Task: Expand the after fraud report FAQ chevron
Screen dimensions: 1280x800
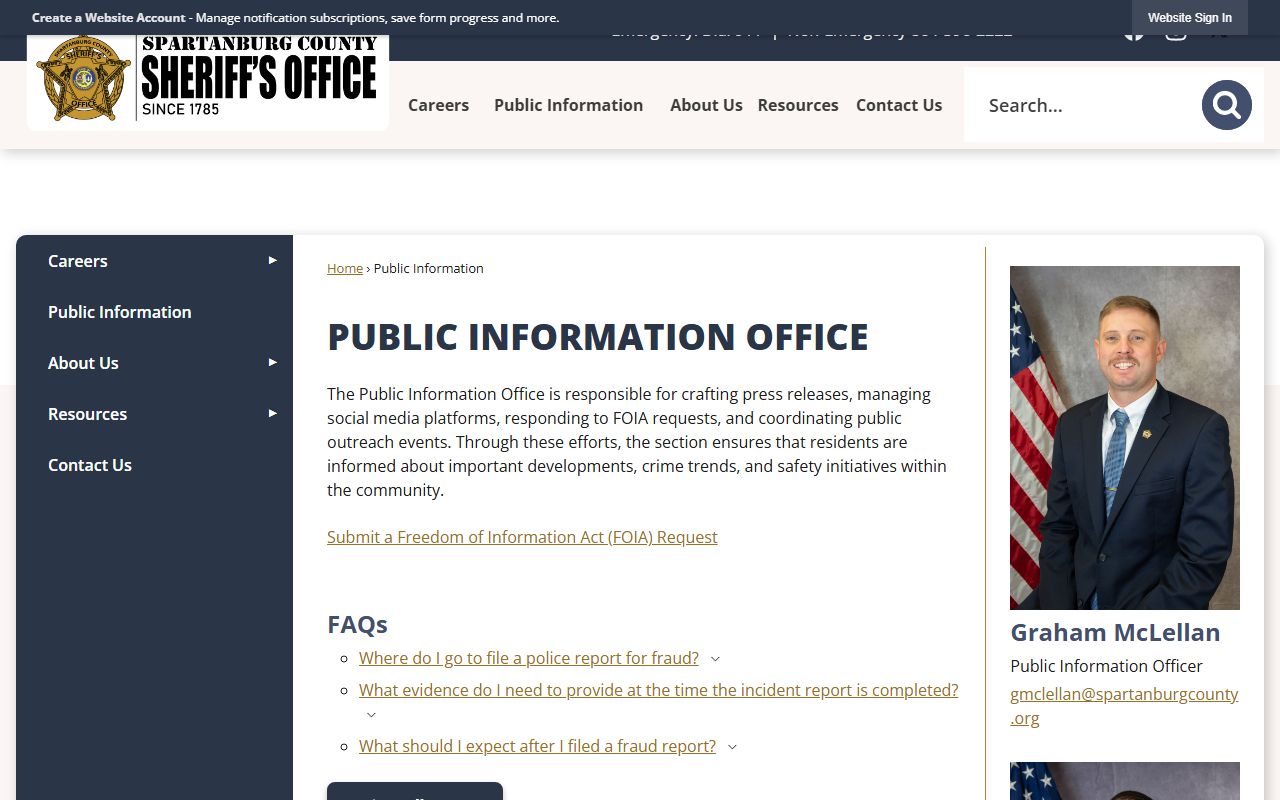Action: (x=732, y=747)
